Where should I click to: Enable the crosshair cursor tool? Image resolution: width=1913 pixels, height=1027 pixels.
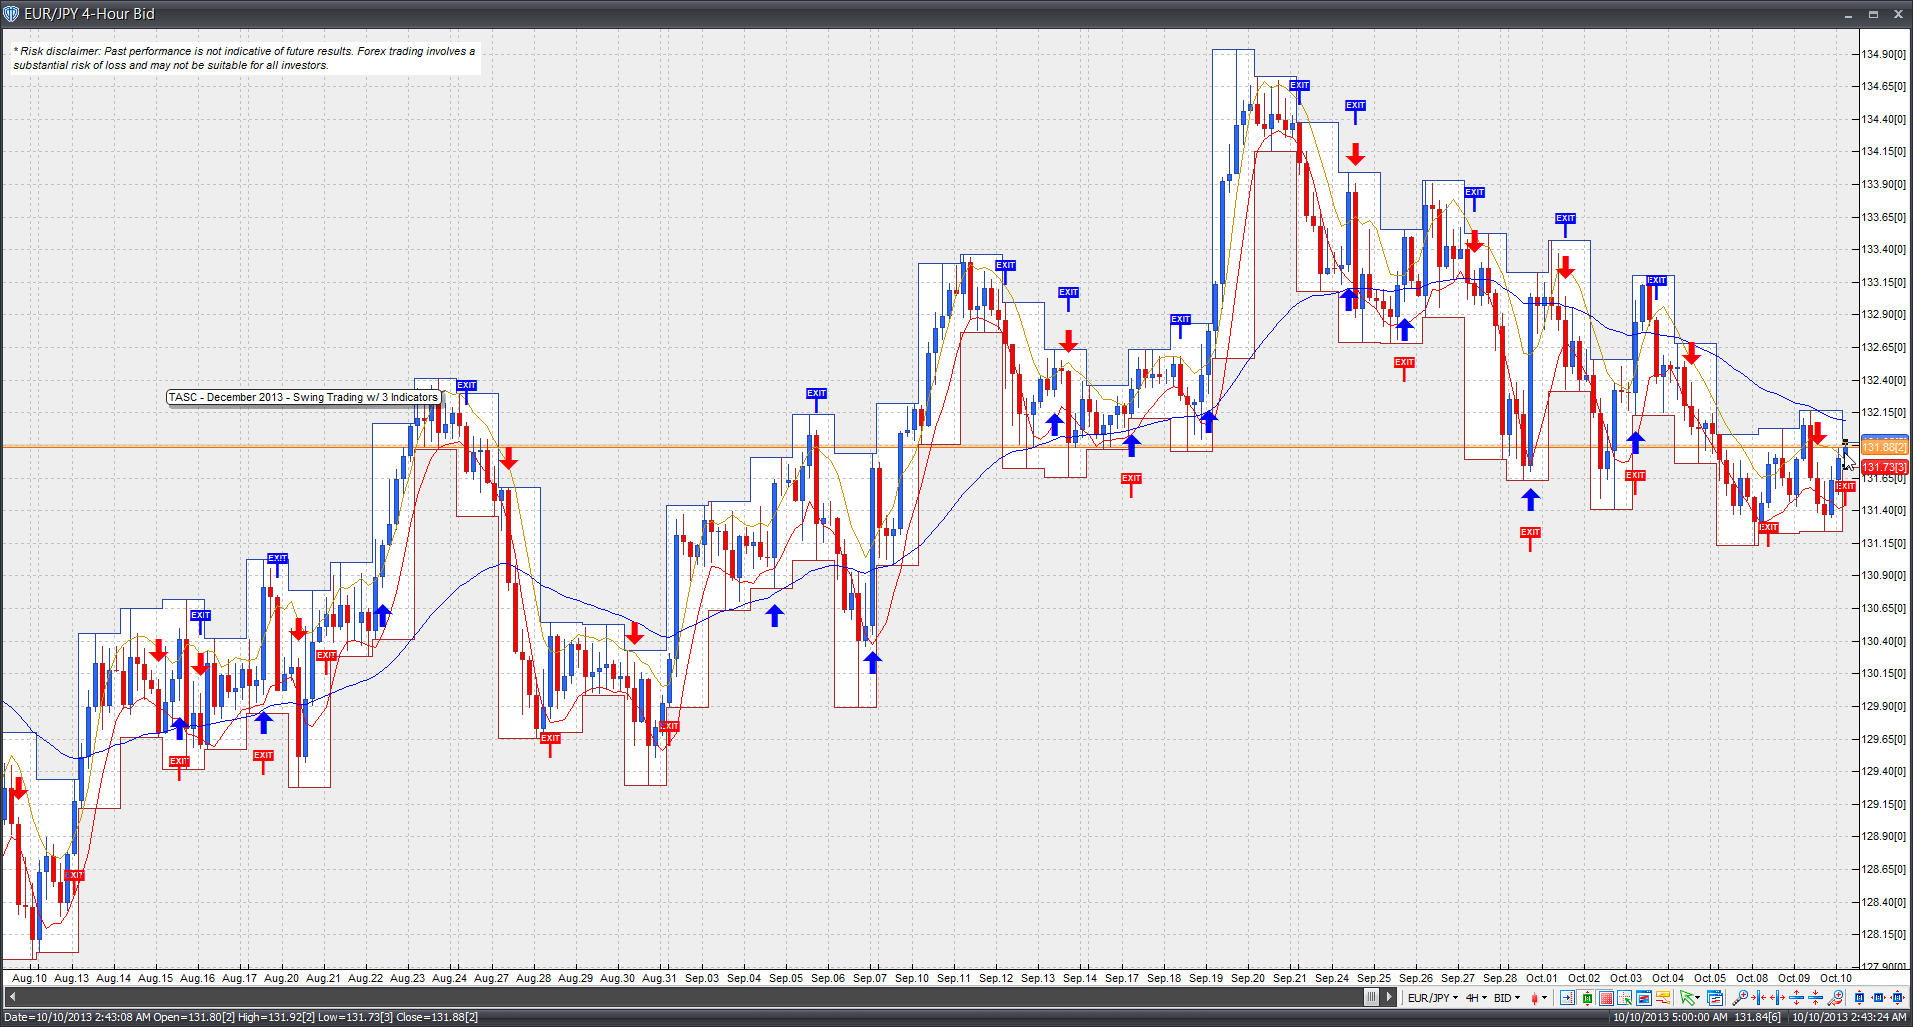tap(1625, 998)
